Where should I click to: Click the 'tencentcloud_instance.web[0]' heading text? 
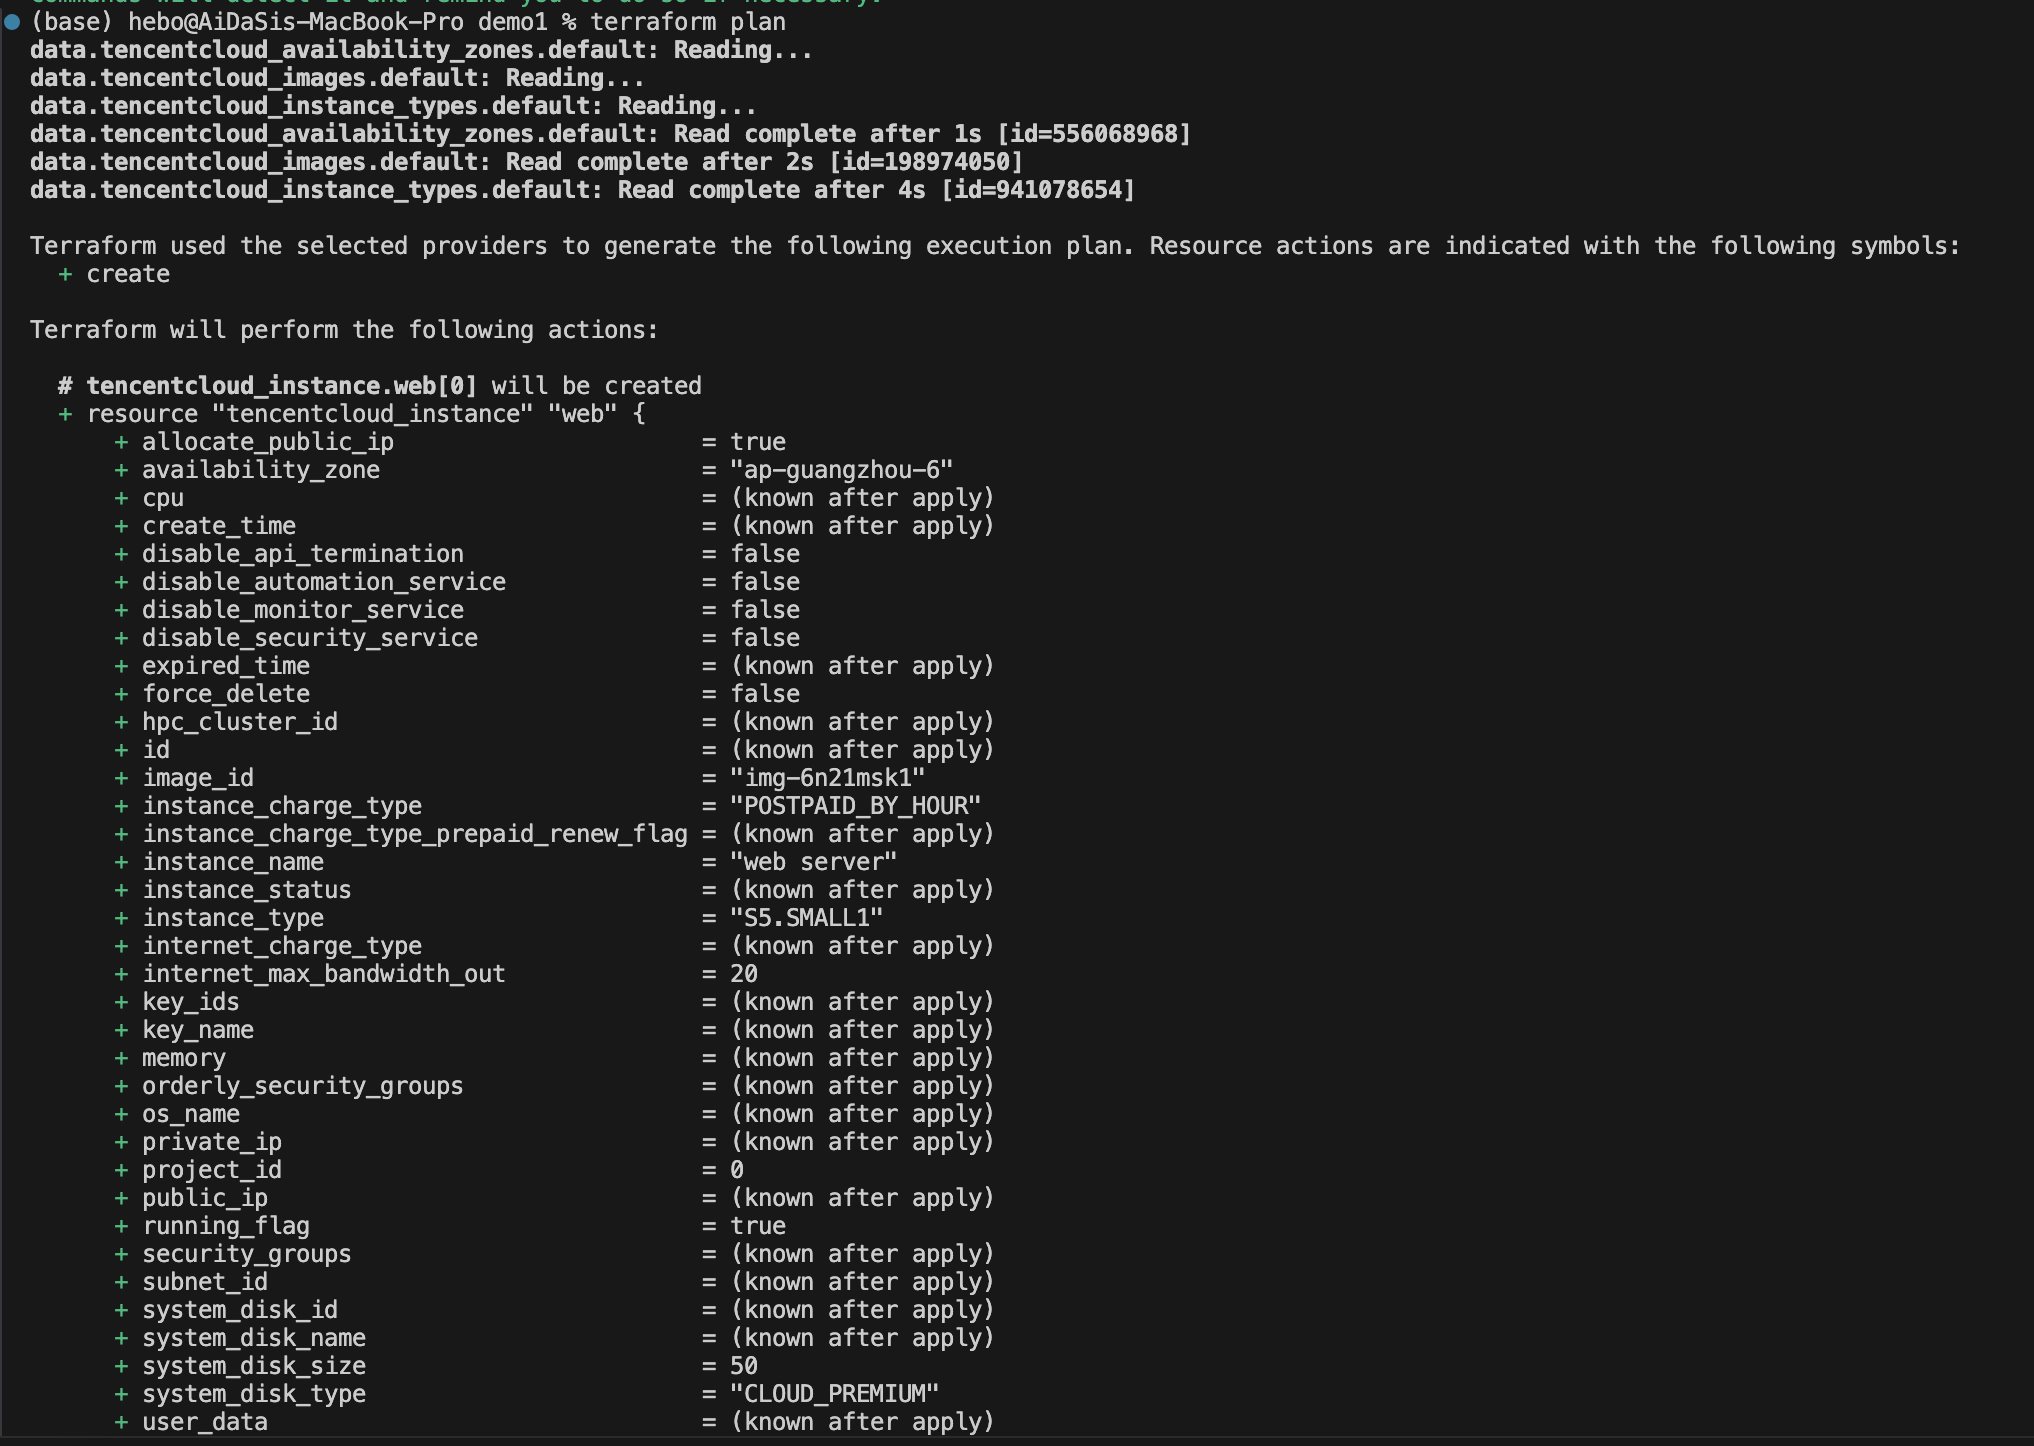click(282, 386)
